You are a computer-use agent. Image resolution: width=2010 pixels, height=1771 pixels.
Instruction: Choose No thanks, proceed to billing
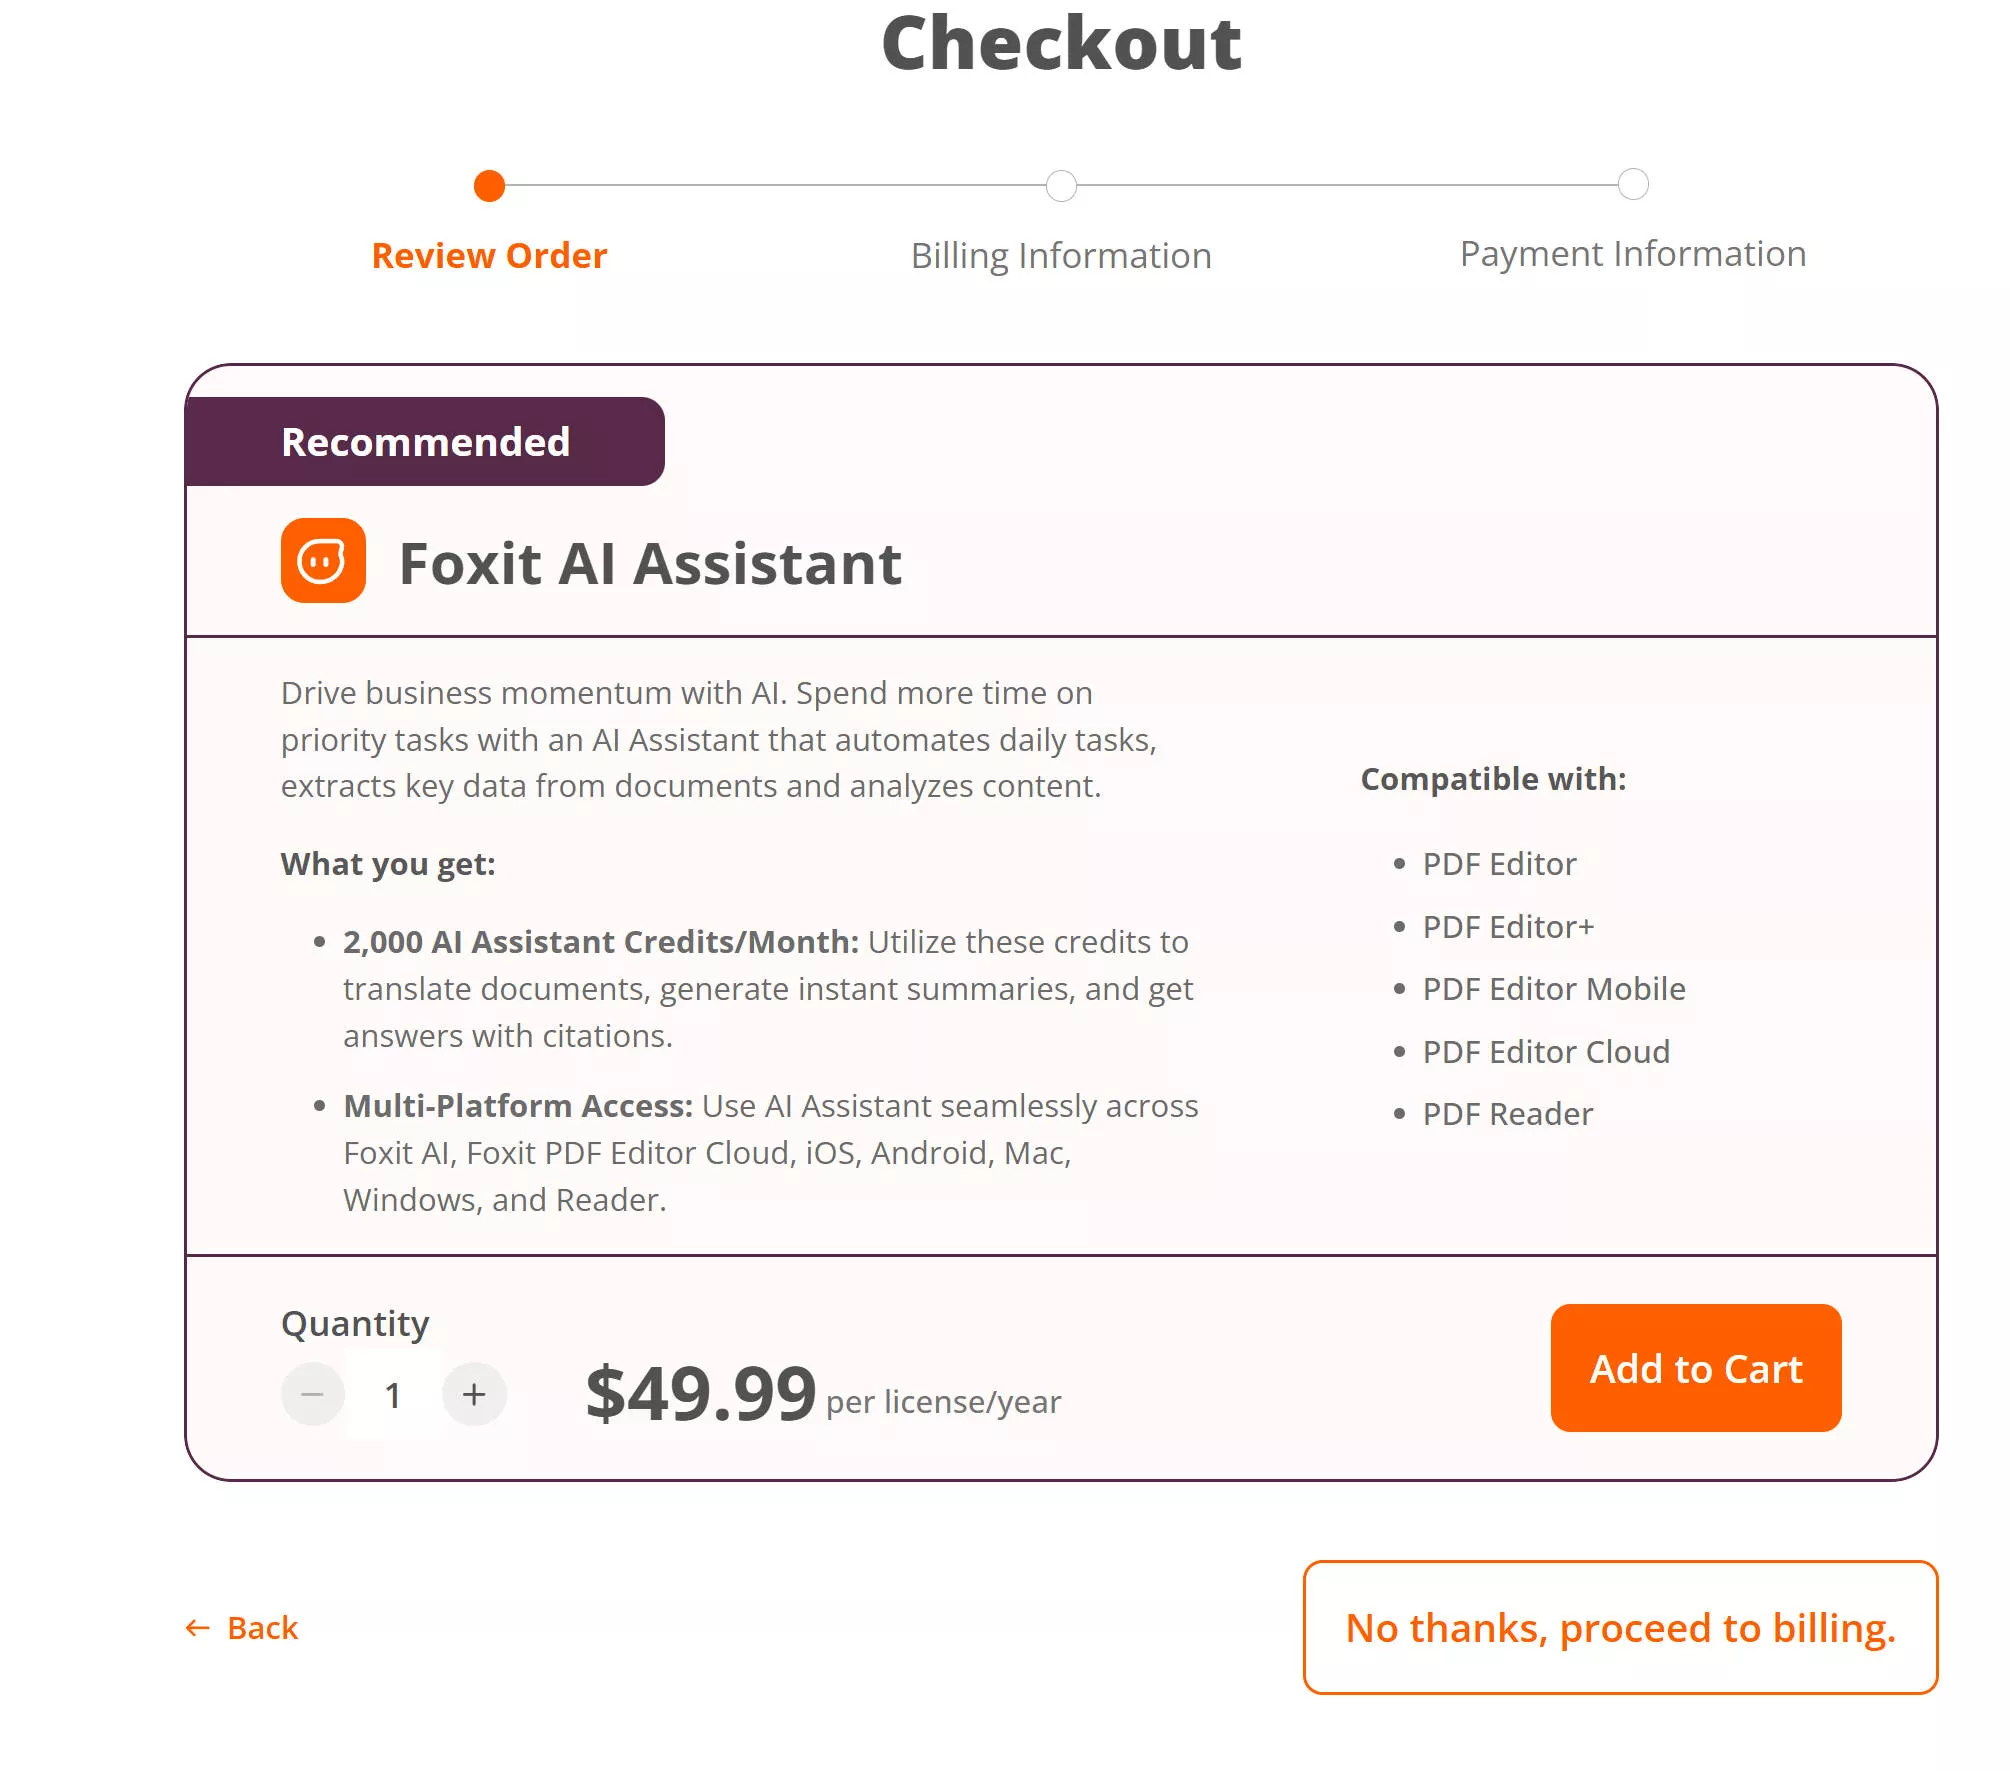[1620, 1627]
